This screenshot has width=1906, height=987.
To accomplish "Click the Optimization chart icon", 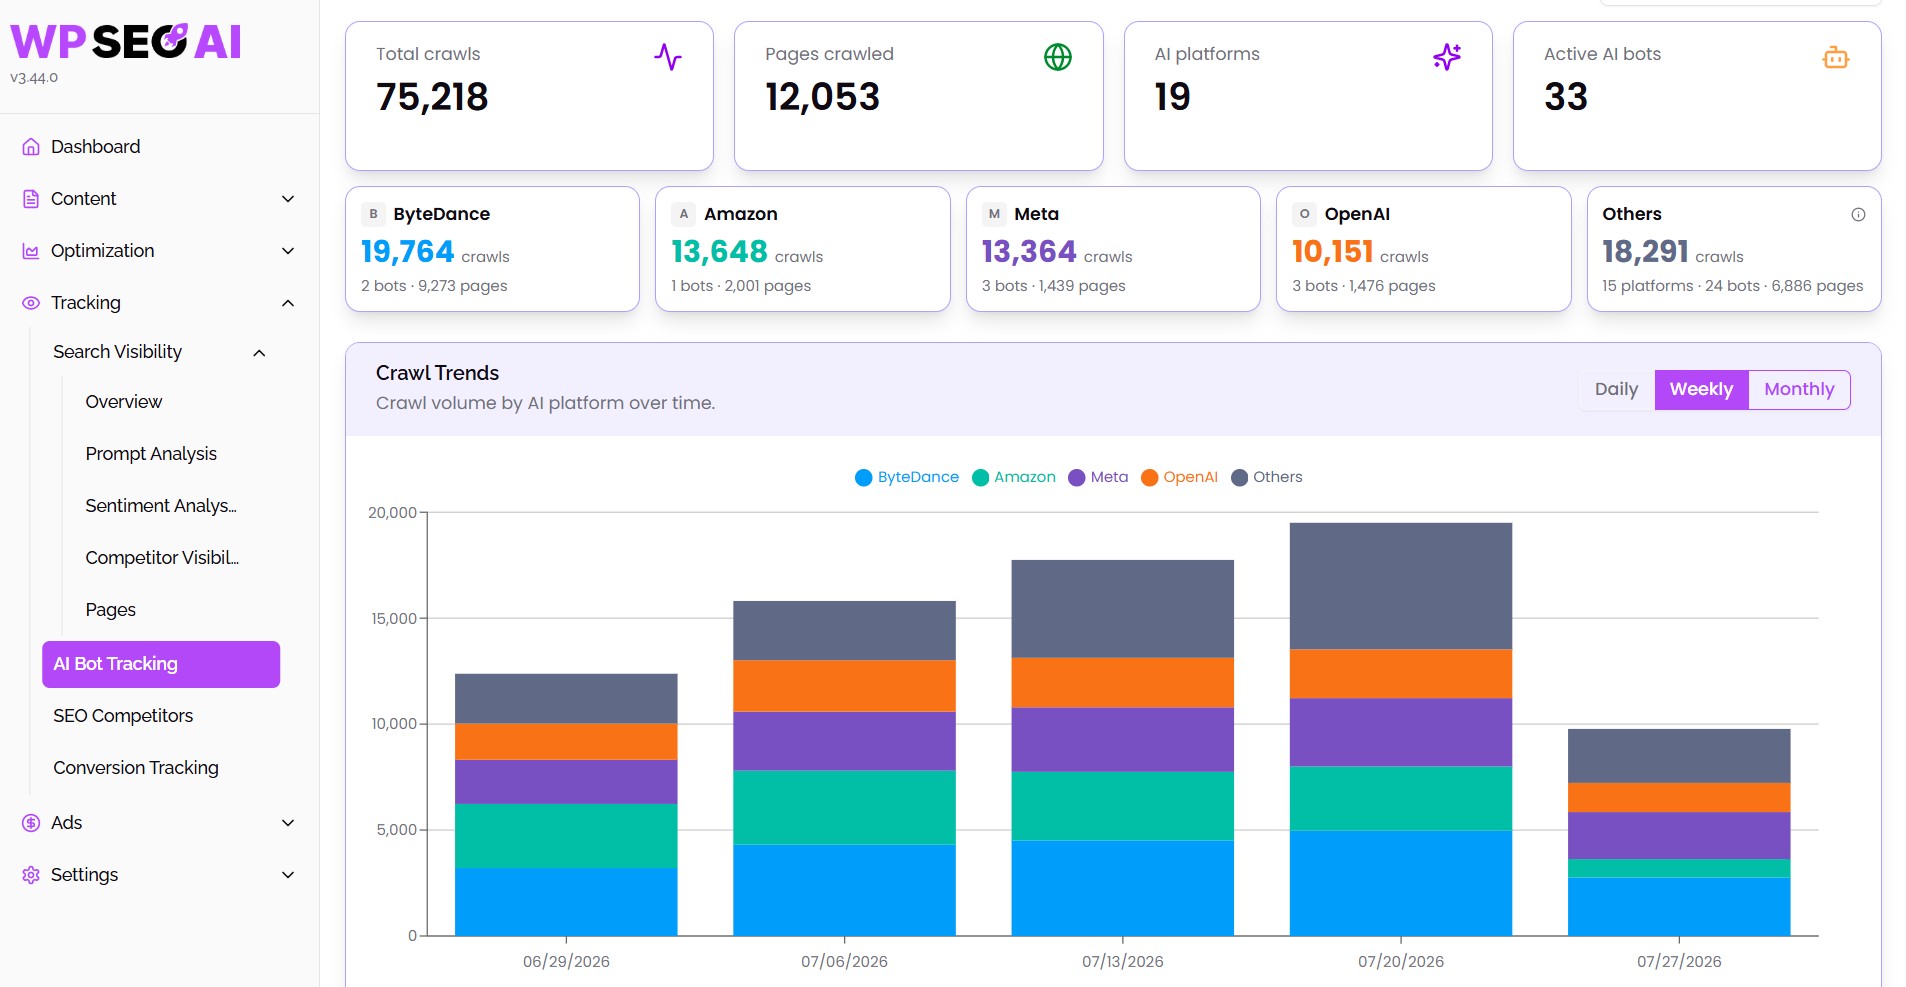I will coord(31,251).
